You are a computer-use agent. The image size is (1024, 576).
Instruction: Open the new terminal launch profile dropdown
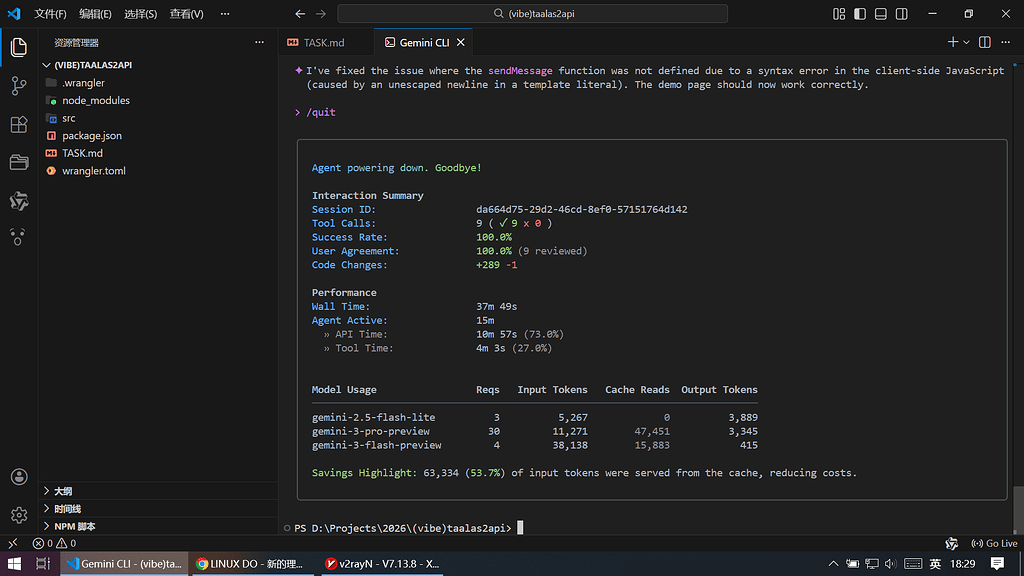click(967, 42)
